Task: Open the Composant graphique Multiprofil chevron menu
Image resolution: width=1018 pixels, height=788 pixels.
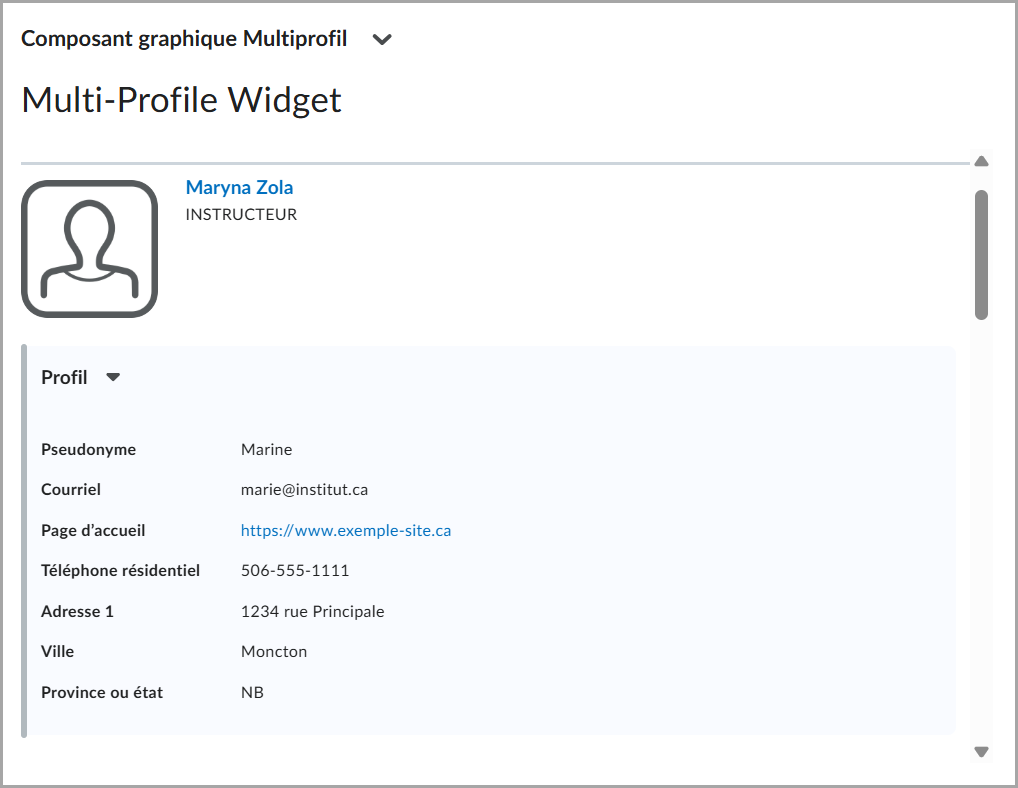Action: point(382,40)
